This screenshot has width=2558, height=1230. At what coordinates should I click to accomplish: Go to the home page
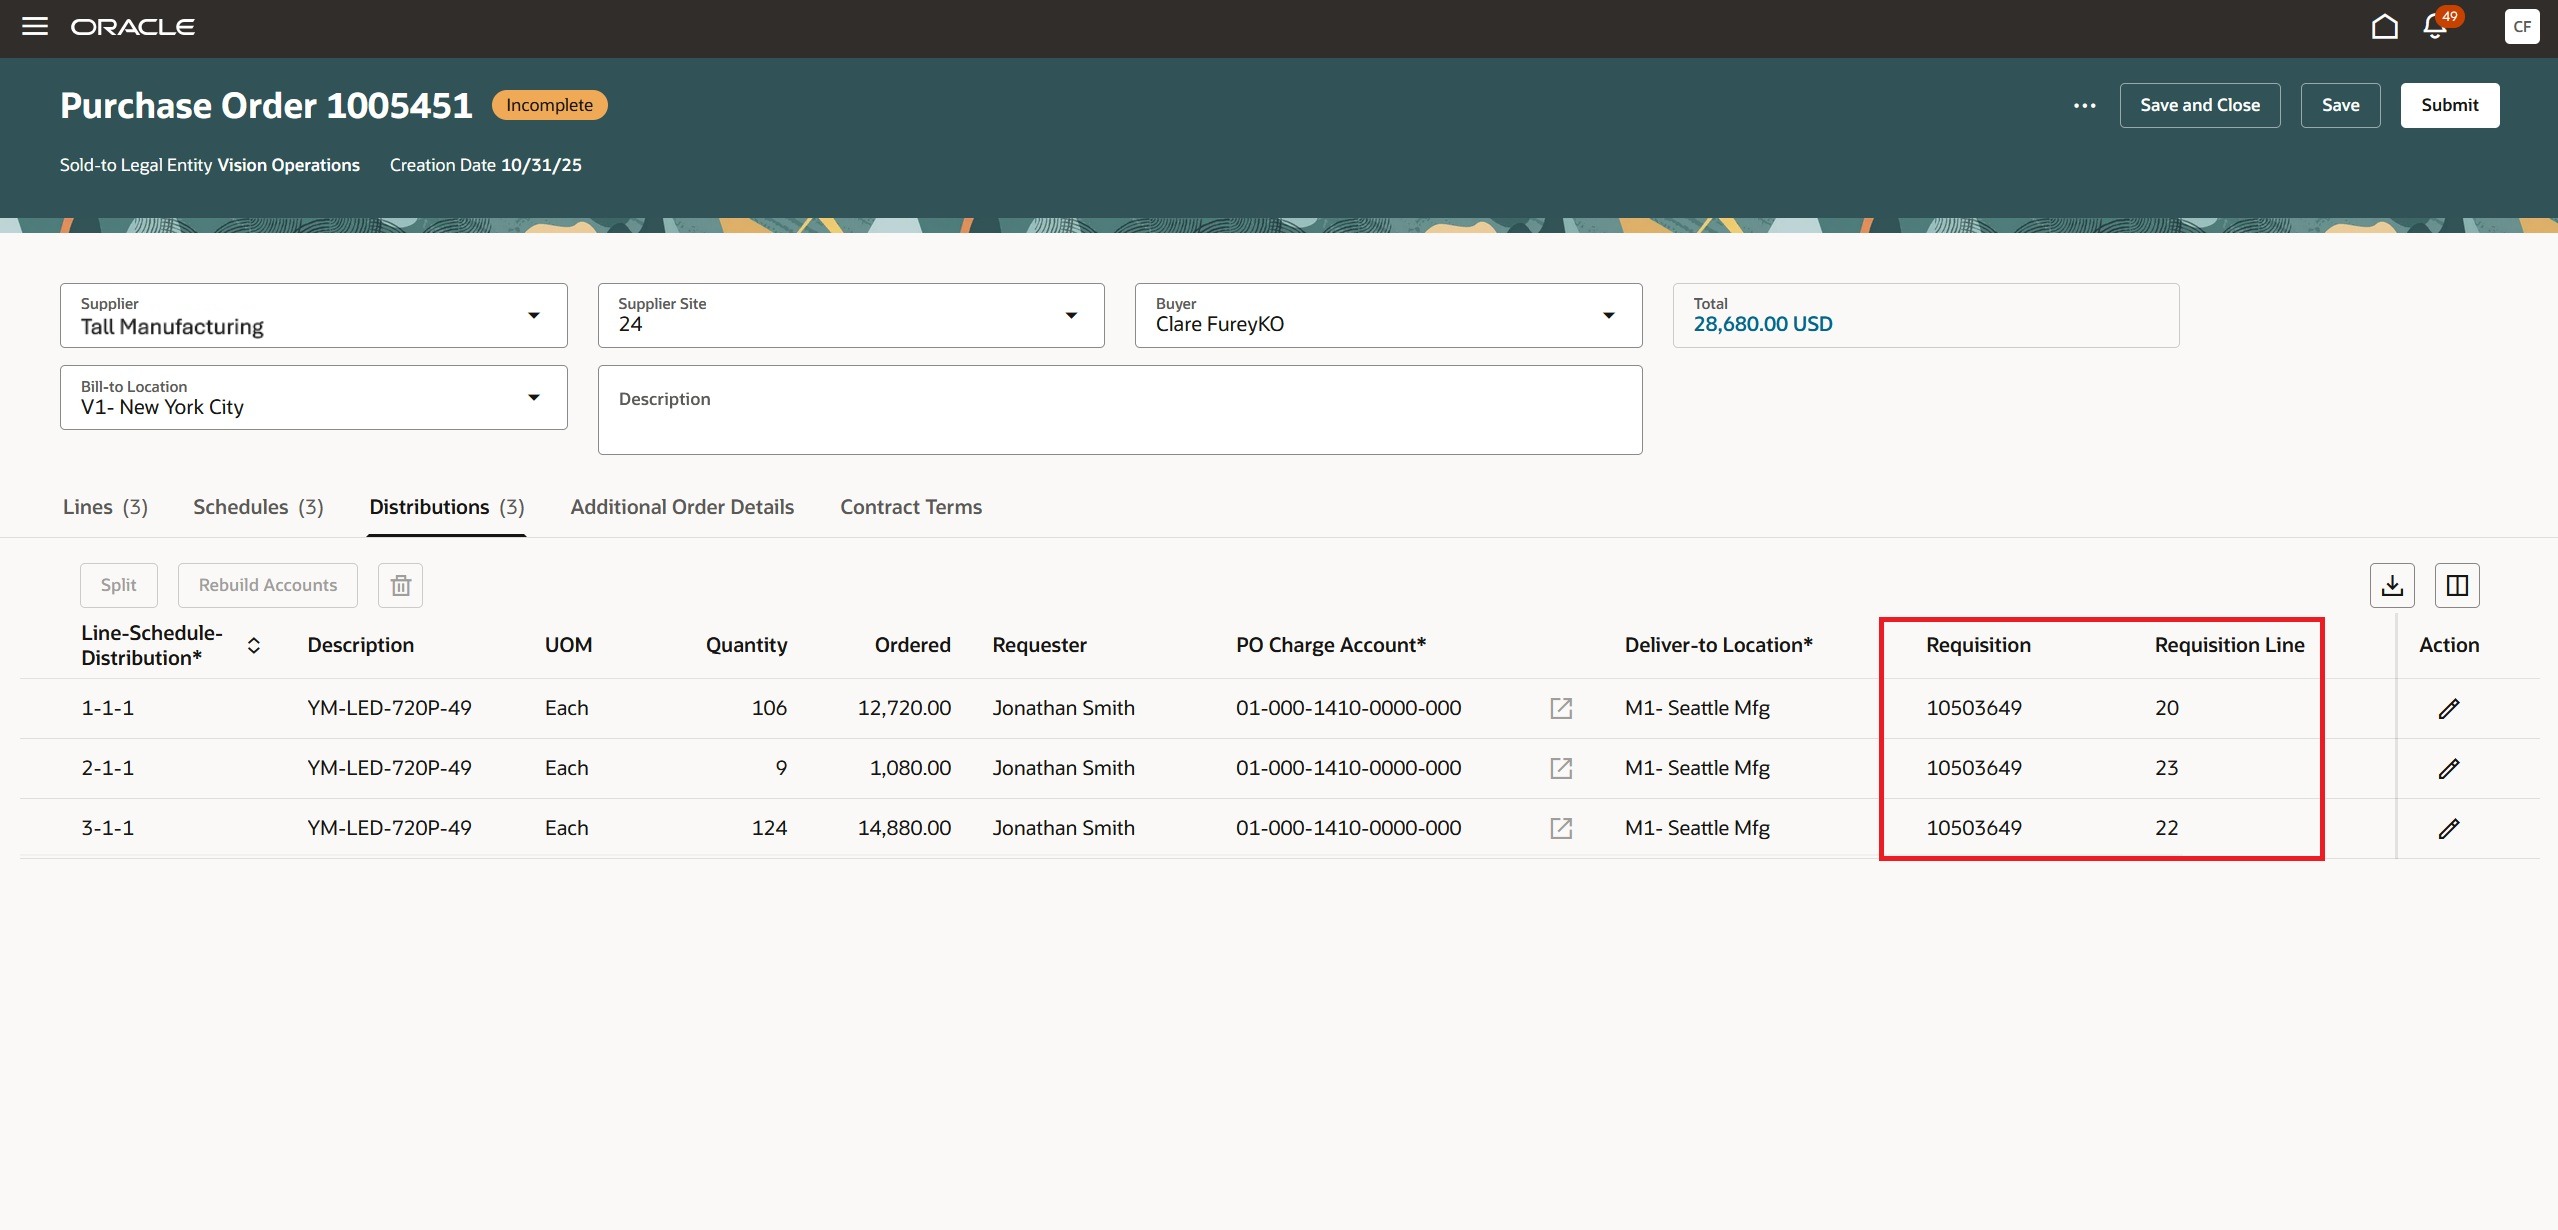pos(2384,27)
